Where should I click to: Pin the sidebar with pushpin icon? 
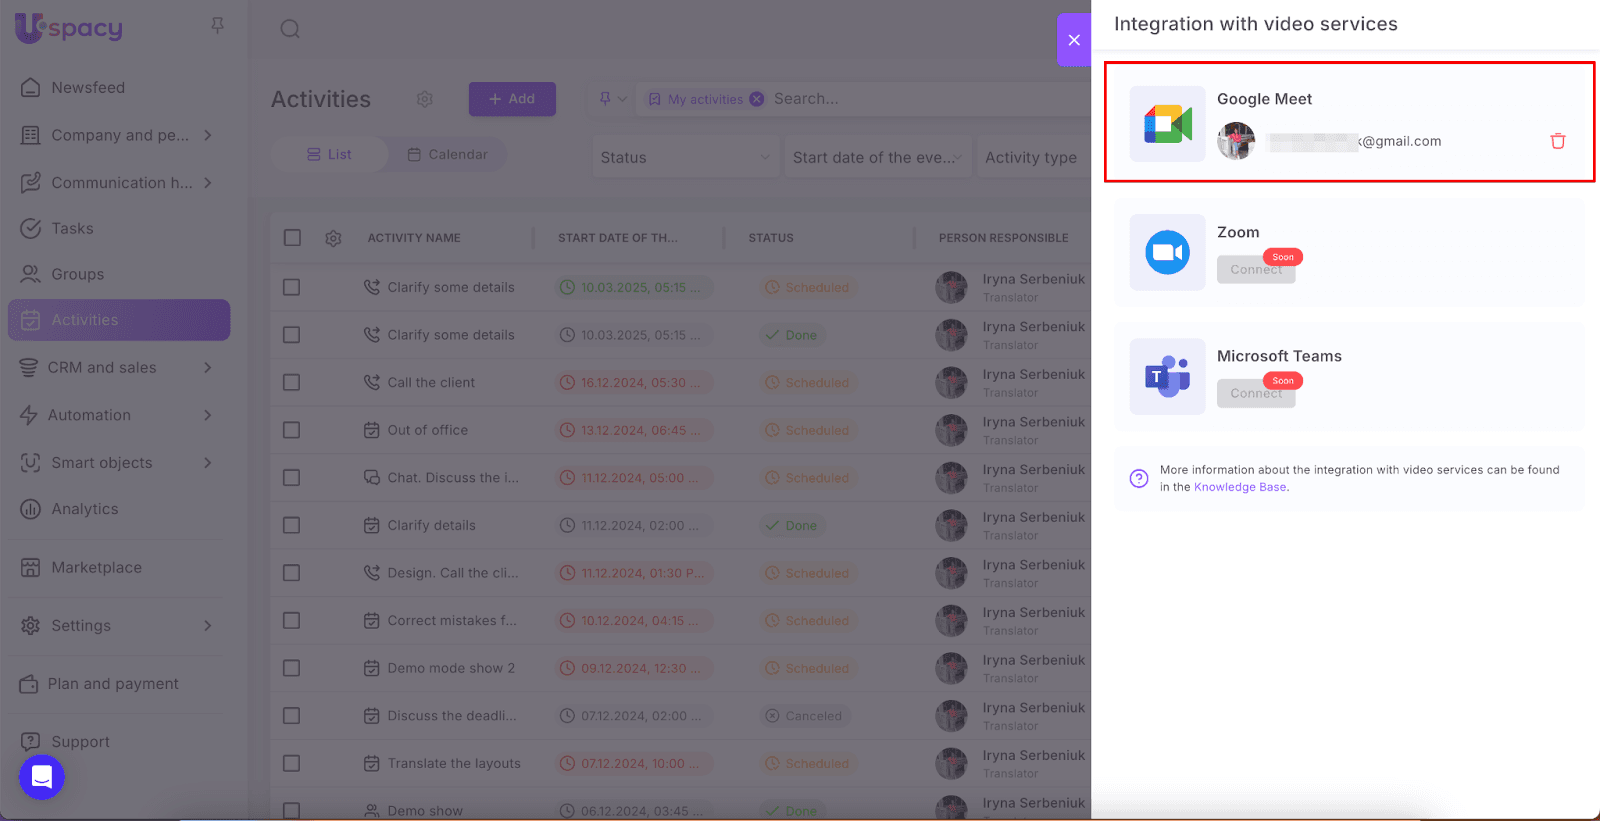coord(217,25)
